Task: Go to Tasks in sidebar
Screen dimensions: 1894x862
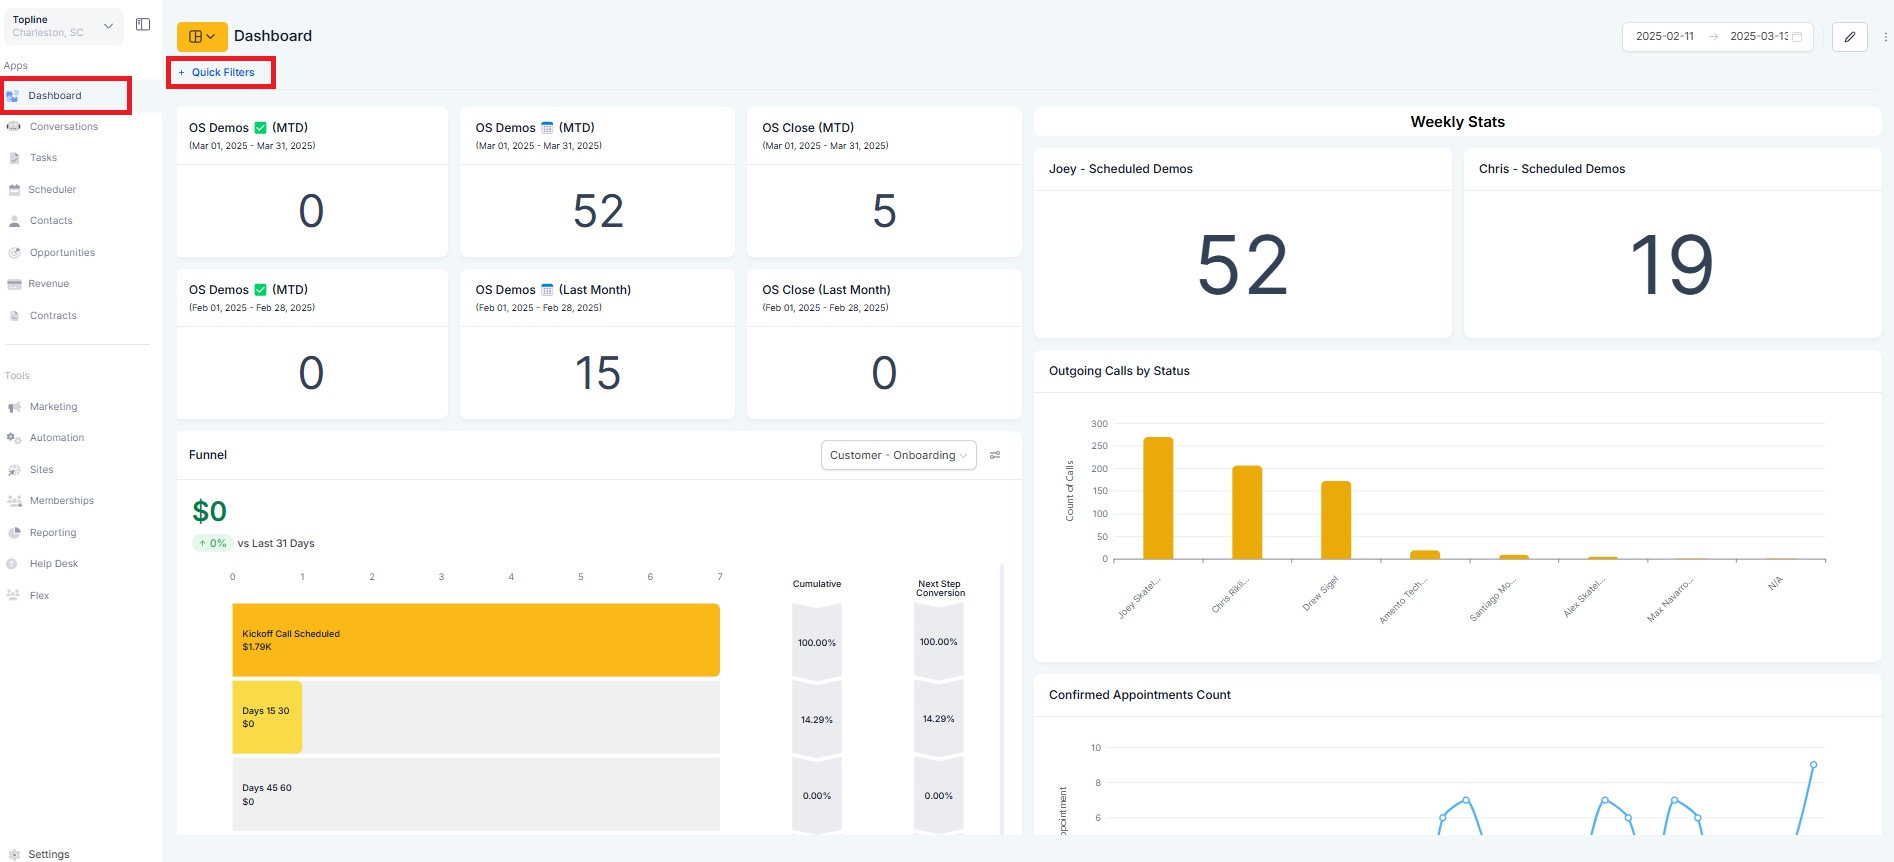Action: tap(44, 158)
